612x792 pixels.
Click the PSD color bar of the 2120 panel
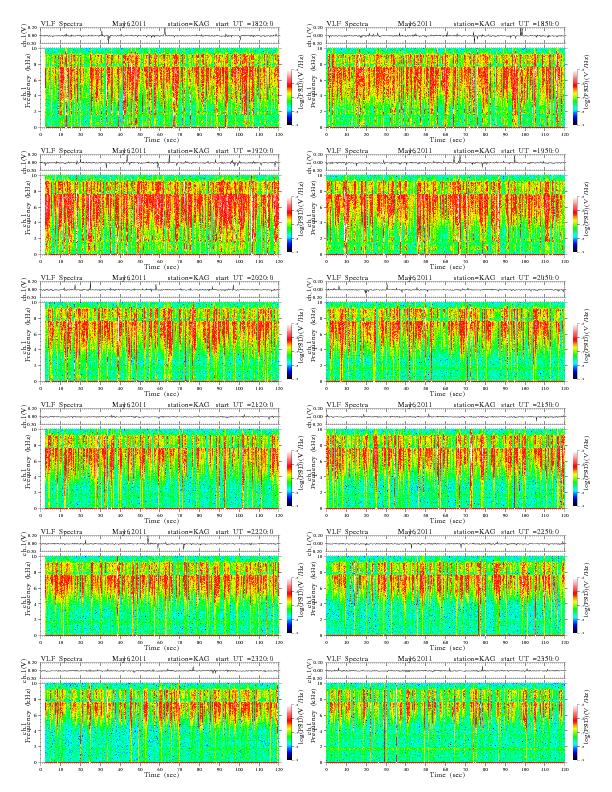(289, 478)
